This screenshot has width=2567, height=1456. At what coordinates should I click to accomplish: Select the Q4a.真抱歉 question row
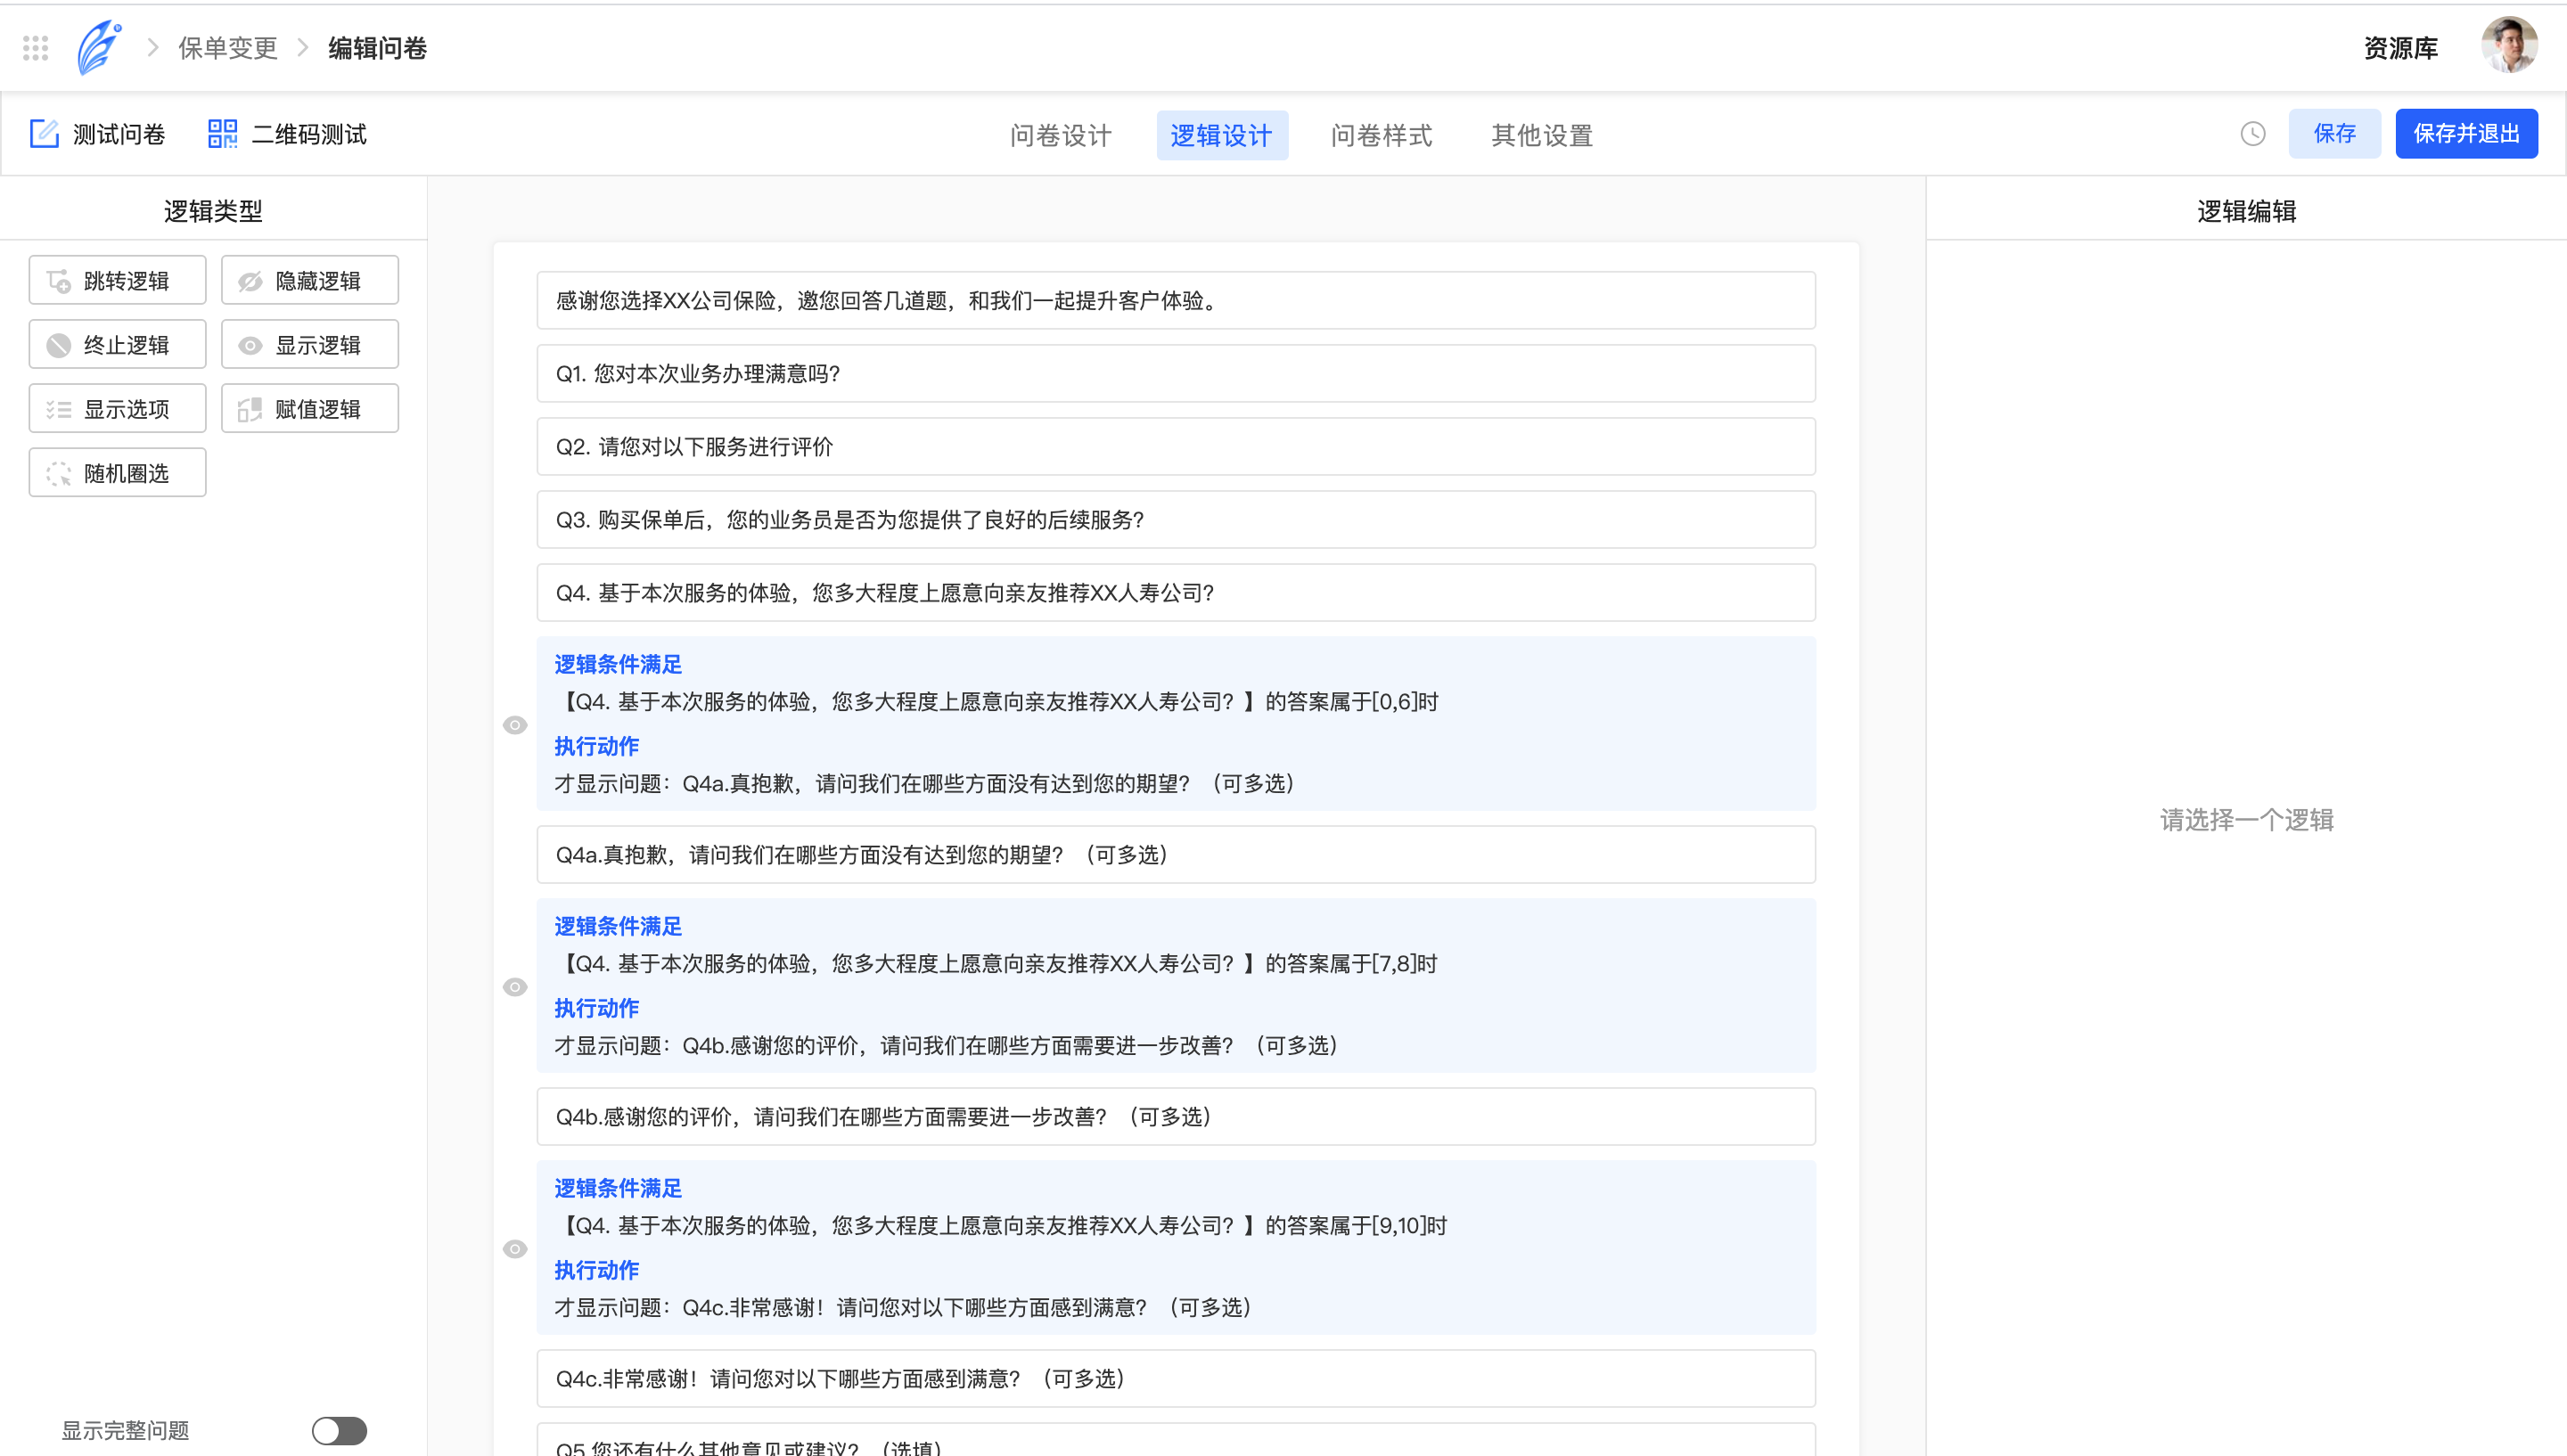(x=1176, y=854)
